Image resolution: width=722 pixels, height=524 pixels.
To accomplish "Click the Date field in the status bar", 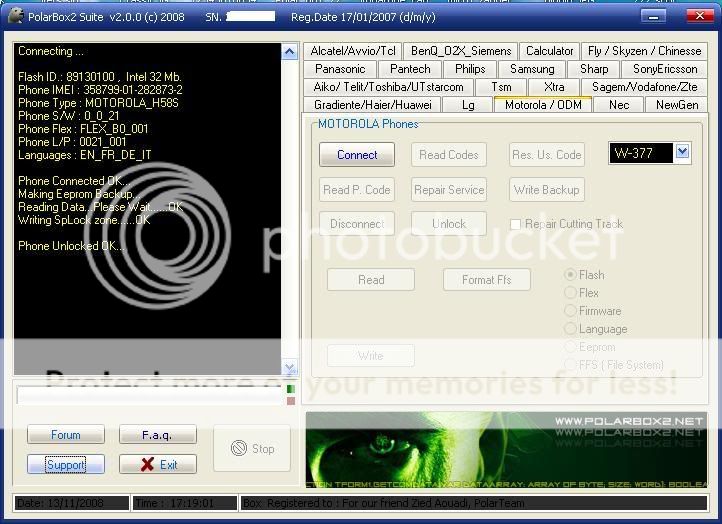I will click(71, 503).
